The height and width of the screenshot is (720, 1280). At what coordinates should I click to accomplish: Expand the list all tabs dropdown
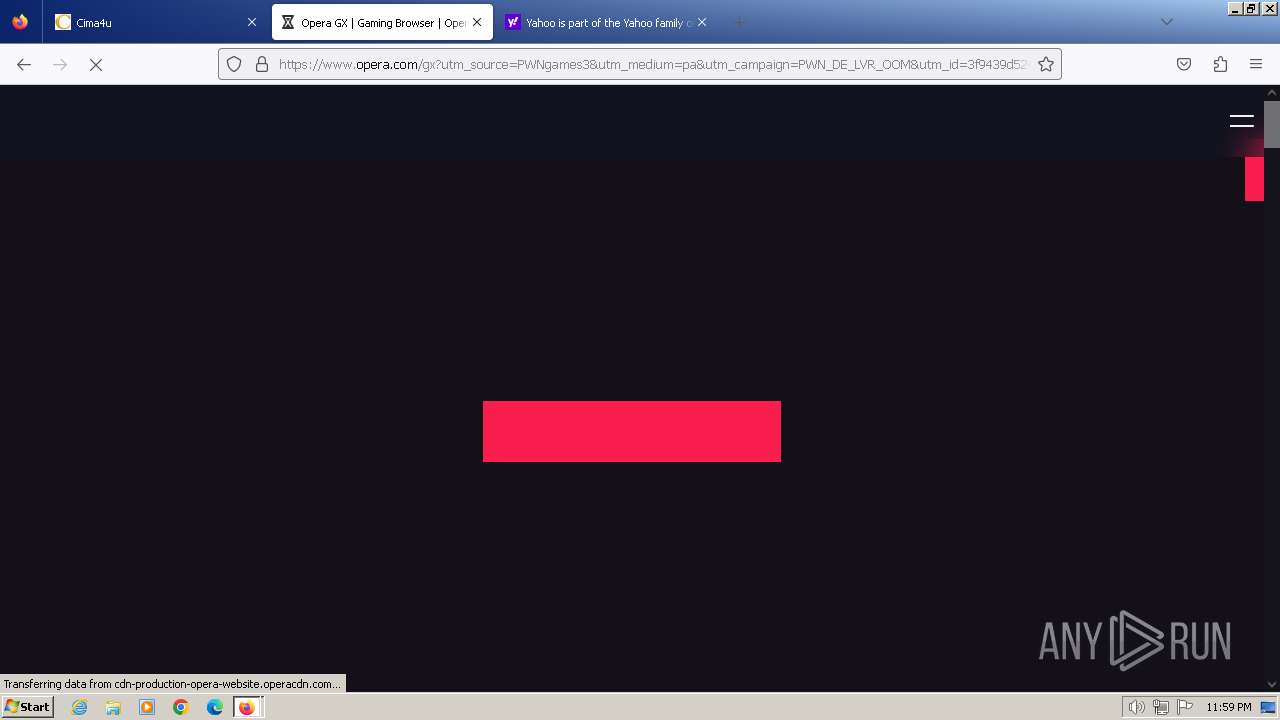point(1166,22)
